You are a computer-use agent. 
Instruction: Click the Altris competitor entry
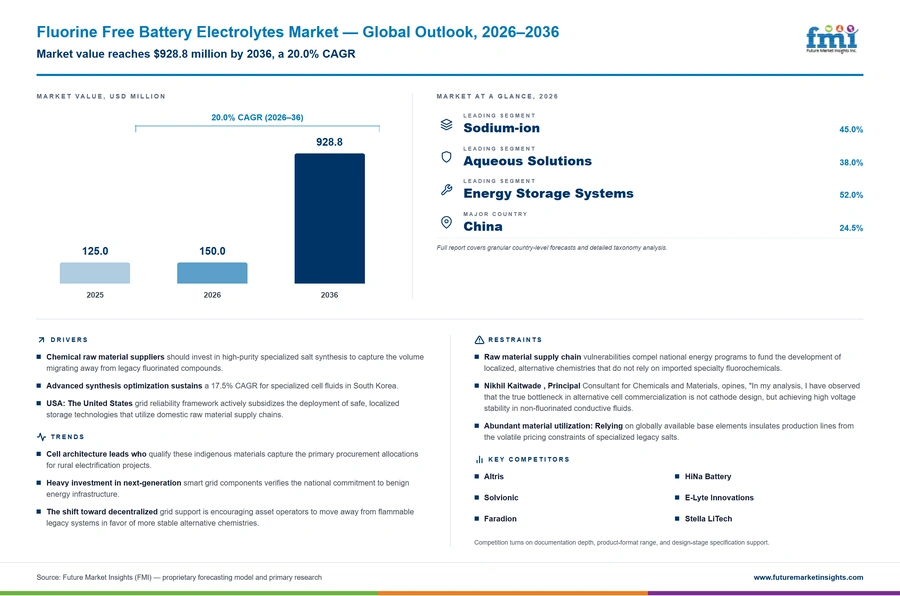pos(493,477)
